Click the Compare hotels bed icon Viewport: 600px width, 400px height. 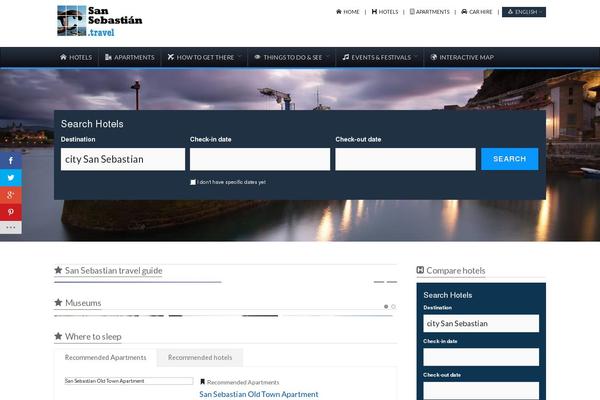(x=420, y=270)
